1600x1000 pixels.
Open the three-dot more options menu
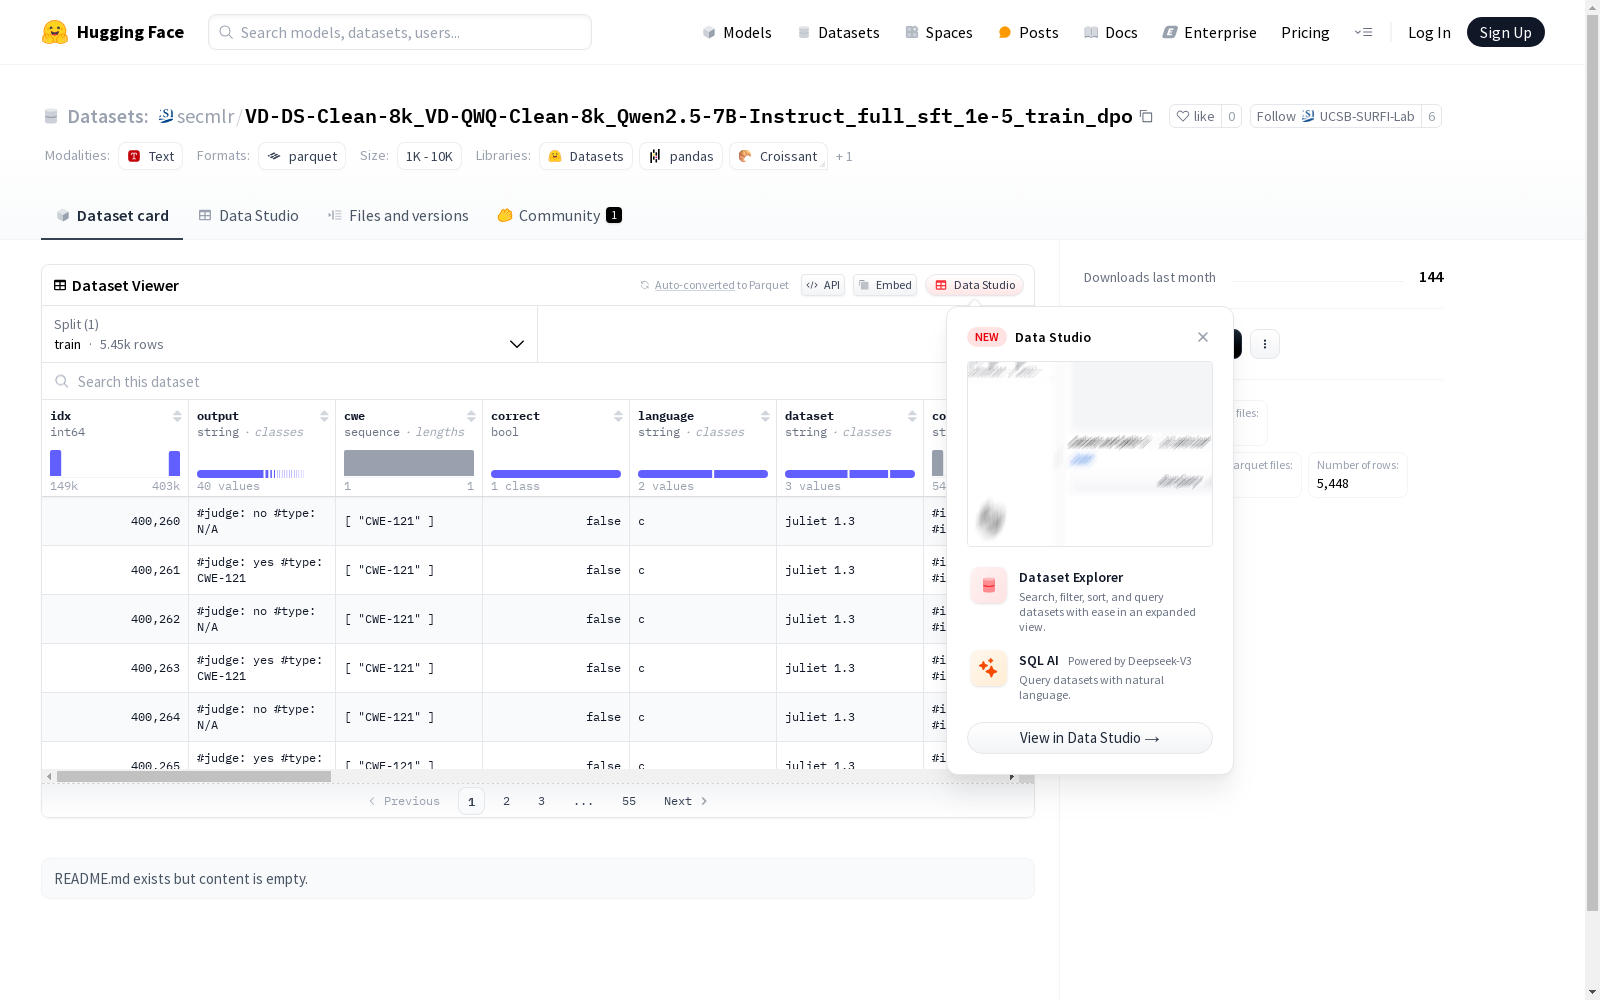1265,344
